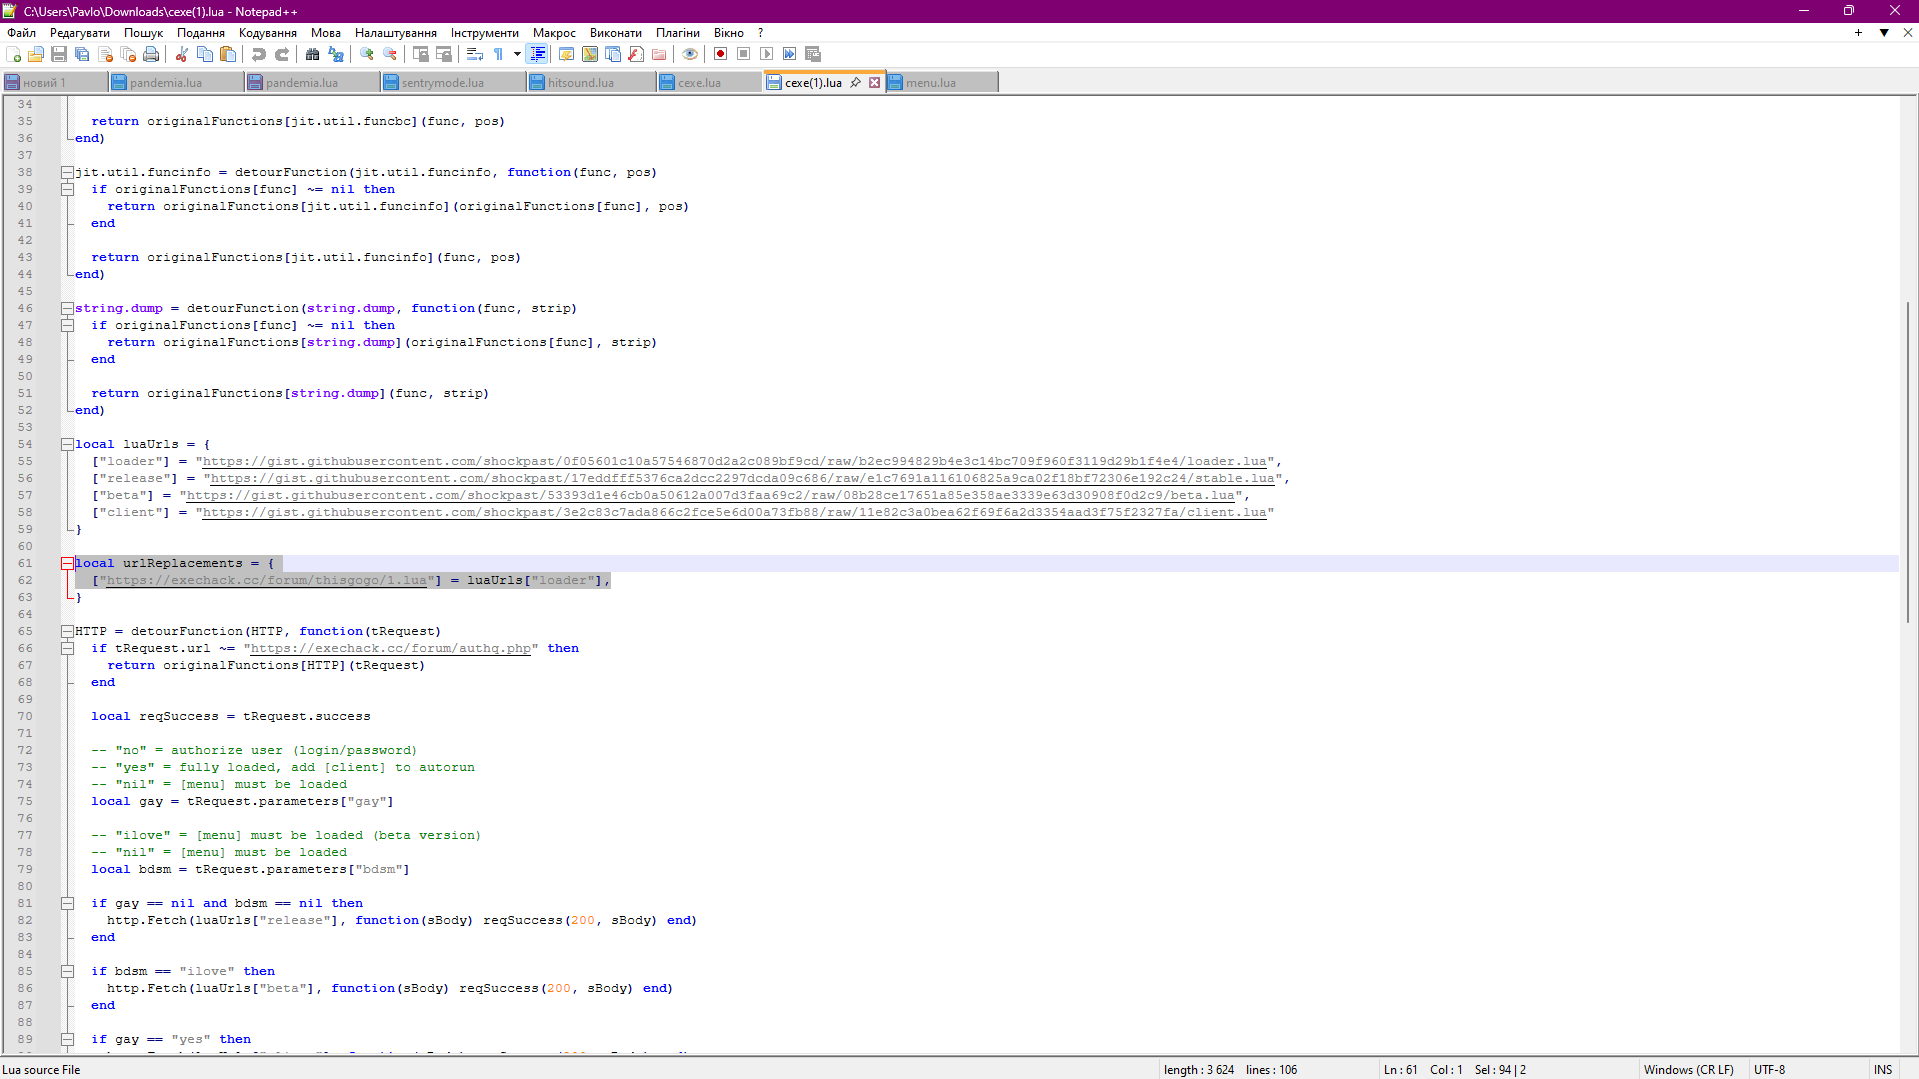
Task: Click the beta.lua gist URL link
Action: [710, 495]
